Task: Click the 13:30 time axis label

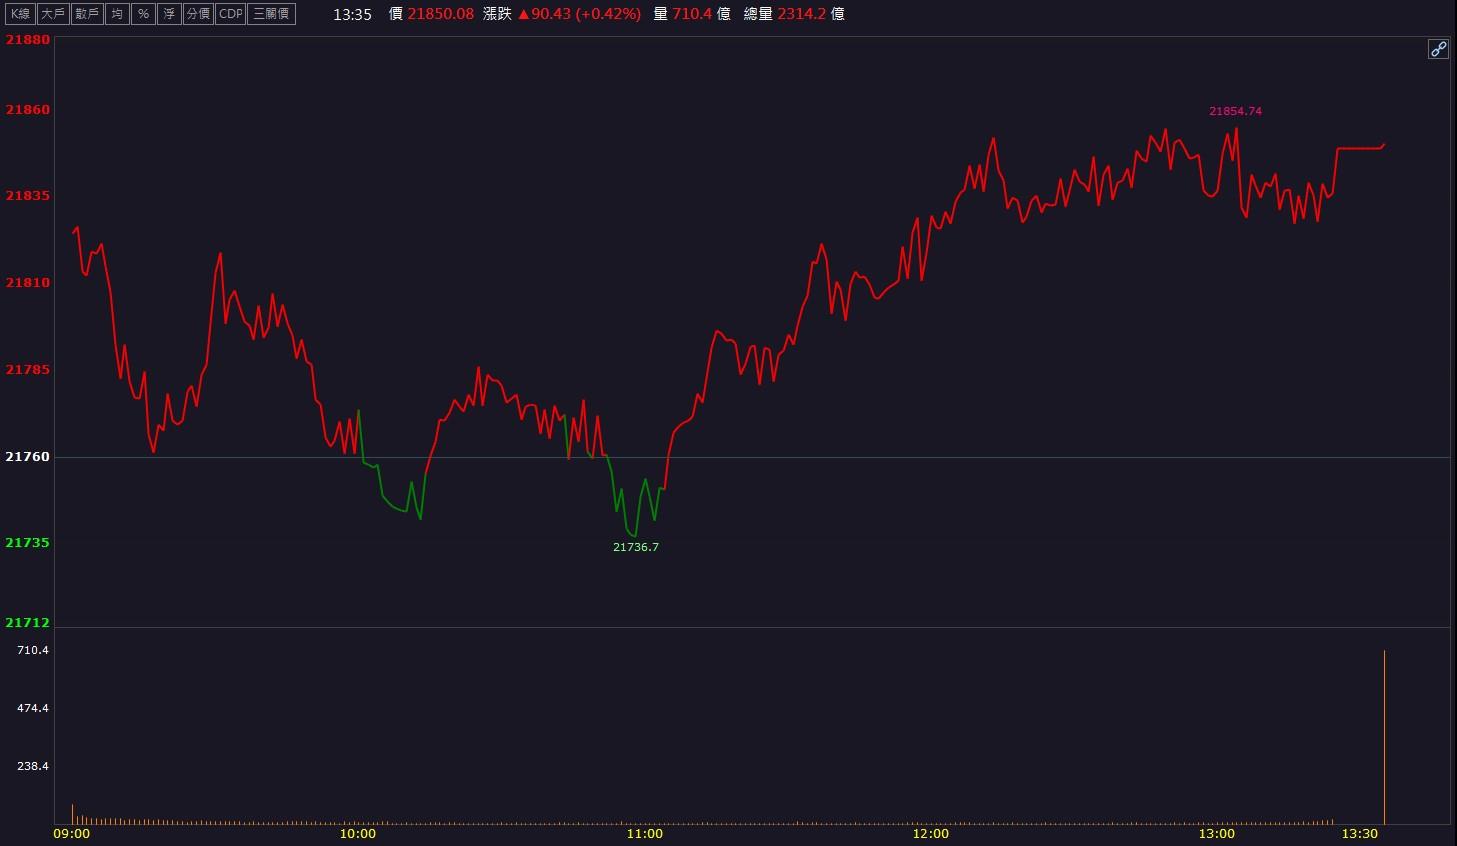Action: coord(1360,833)
